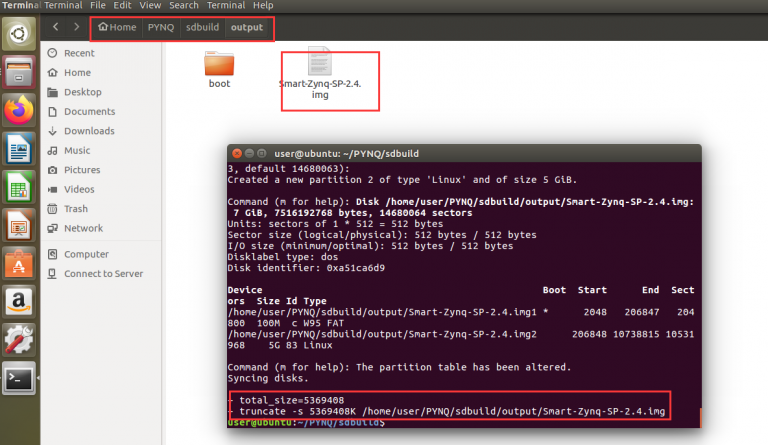Screen dimensions: 768x445
Task: Launch LibreOffice Impress from the dock
Action: tap(19, 225)
